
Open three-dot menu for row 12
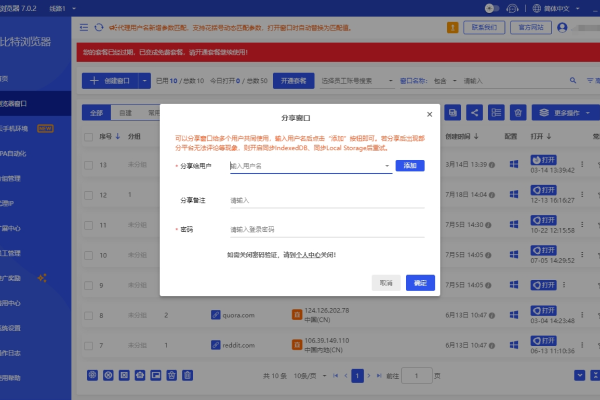tap(582, 194)
